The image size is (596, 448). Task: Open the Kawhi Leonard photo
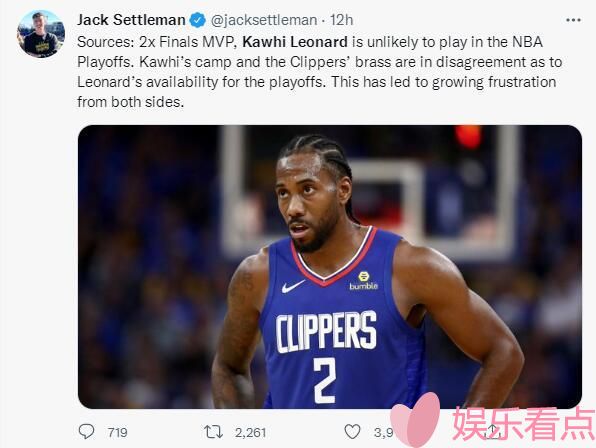click(x=330, y=267)
